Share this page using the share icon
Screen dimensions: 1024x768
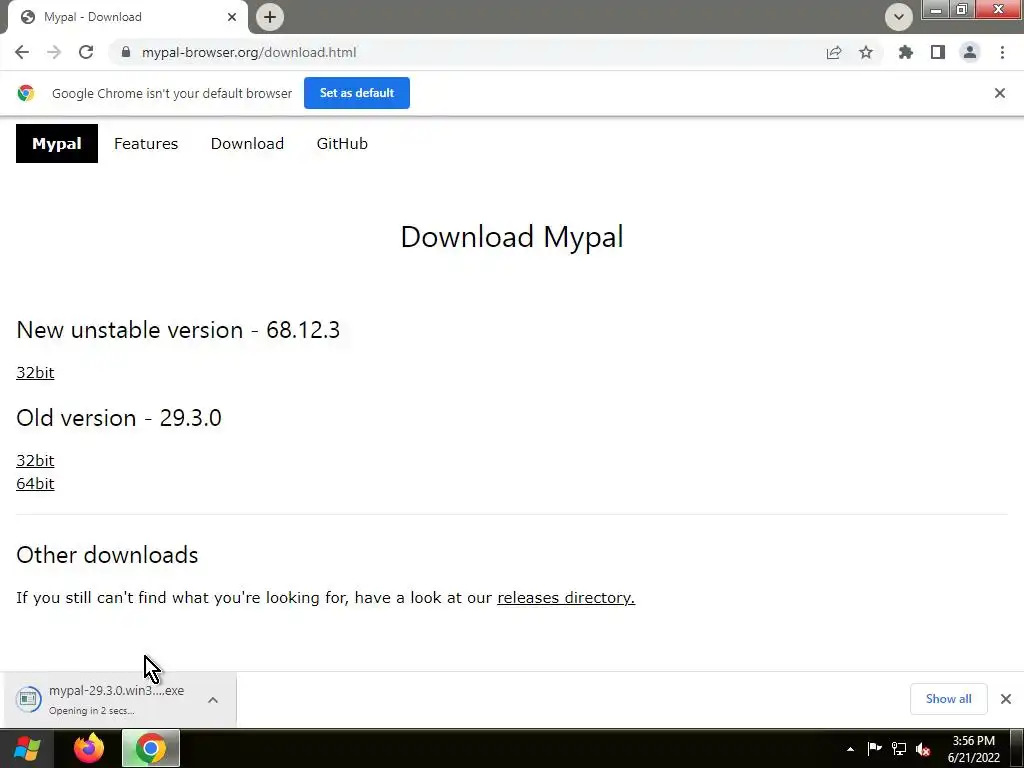pyautogui.click(x=834, y=52)
